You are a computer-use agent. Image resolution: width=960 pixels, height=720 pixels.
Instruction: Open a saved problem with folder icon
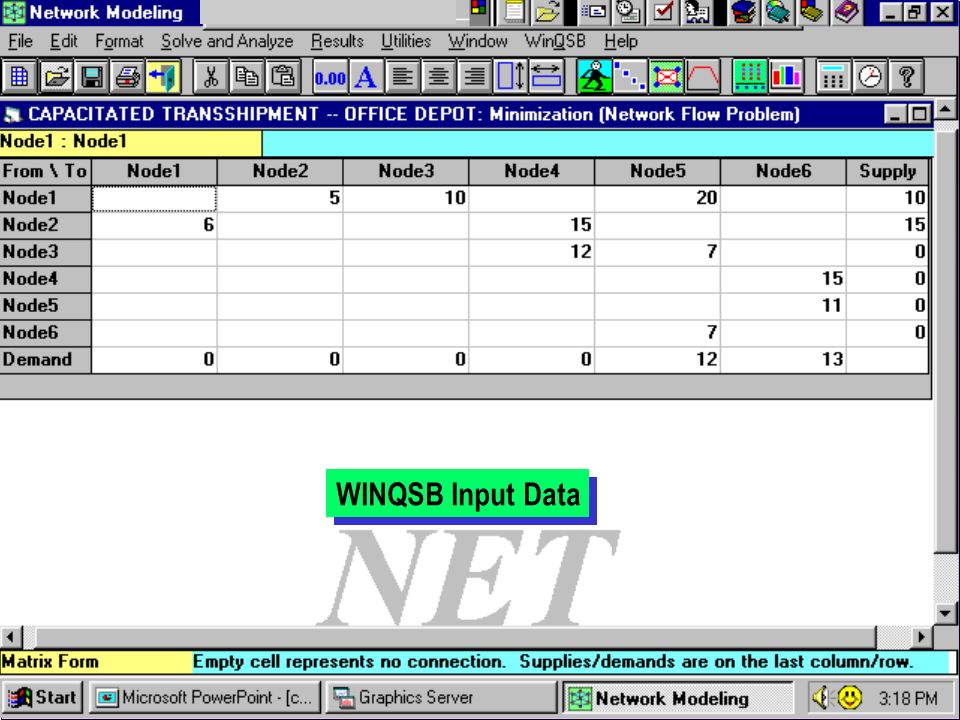(x=56, y=77)
